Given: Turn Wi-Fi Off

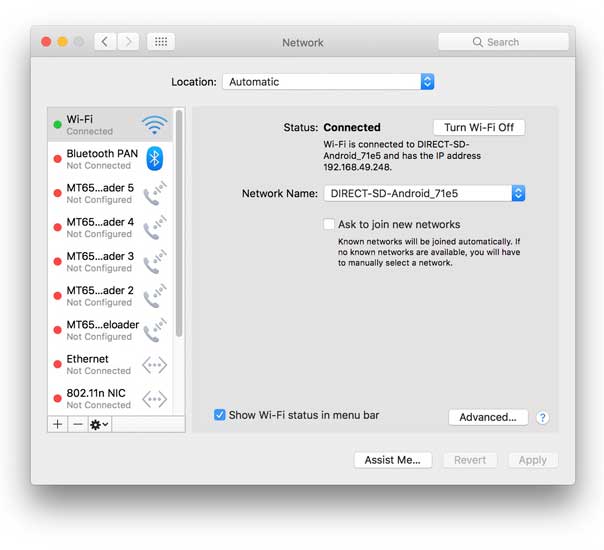Looking at the screenshot, I should (479, 127).
